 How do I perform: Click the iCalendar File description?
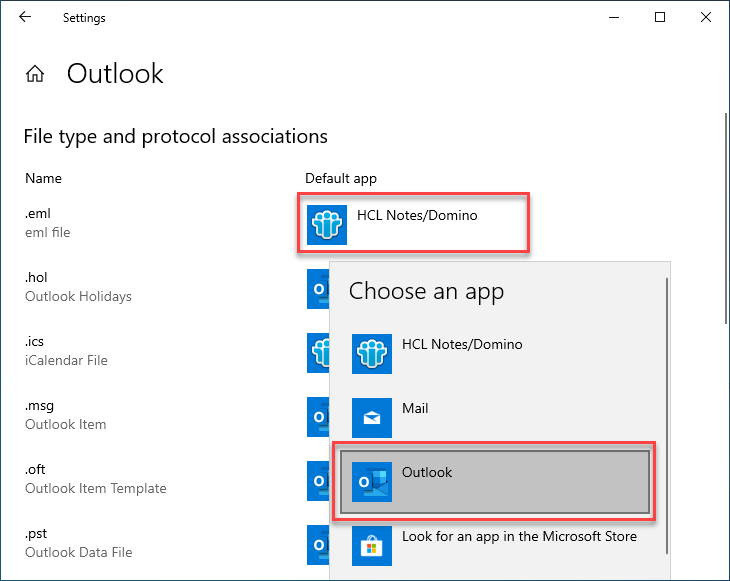[x=66, y=360]
